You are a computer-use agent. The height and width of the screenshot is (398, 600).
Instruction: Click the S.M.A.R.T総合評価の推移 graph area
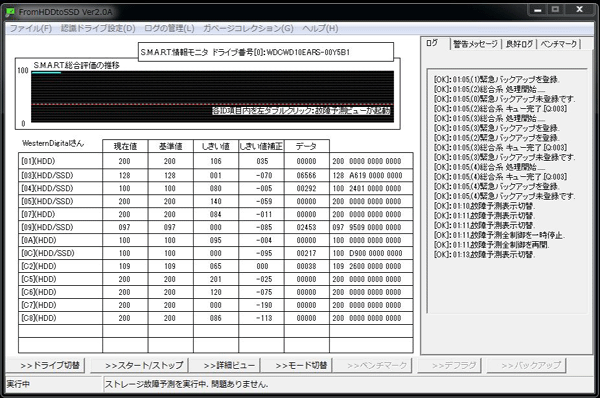click(x=212, y=96)
